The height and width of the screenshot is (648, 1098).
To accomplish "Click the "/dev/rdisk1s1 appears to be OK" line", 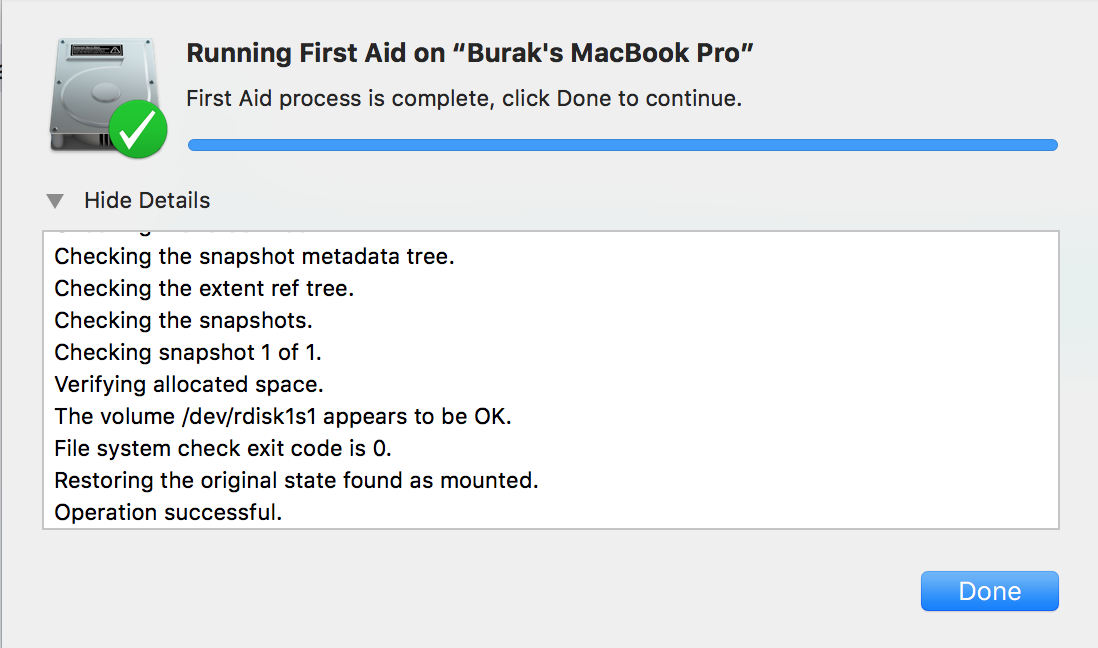I will (x=283, y=417).
